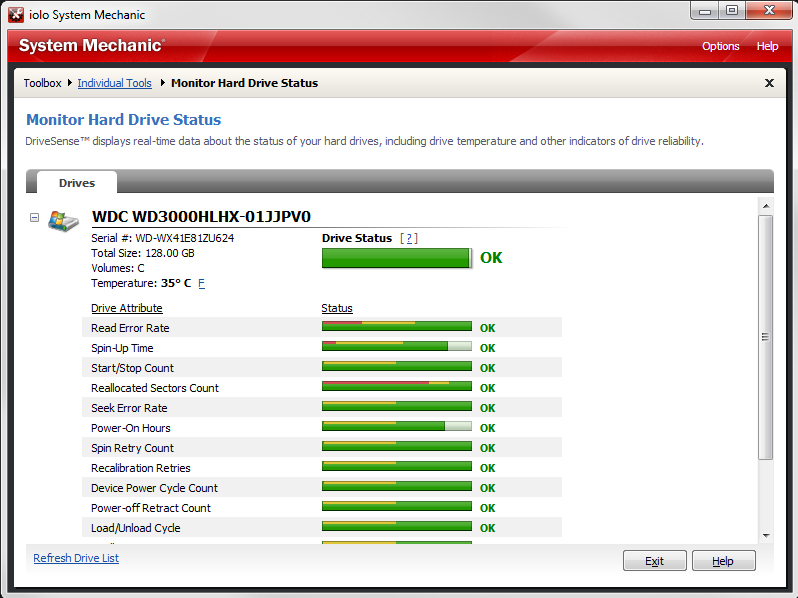Minimize the System Mechanic window
This screenshot has width=798, height=598.
[x=705, y=11]
